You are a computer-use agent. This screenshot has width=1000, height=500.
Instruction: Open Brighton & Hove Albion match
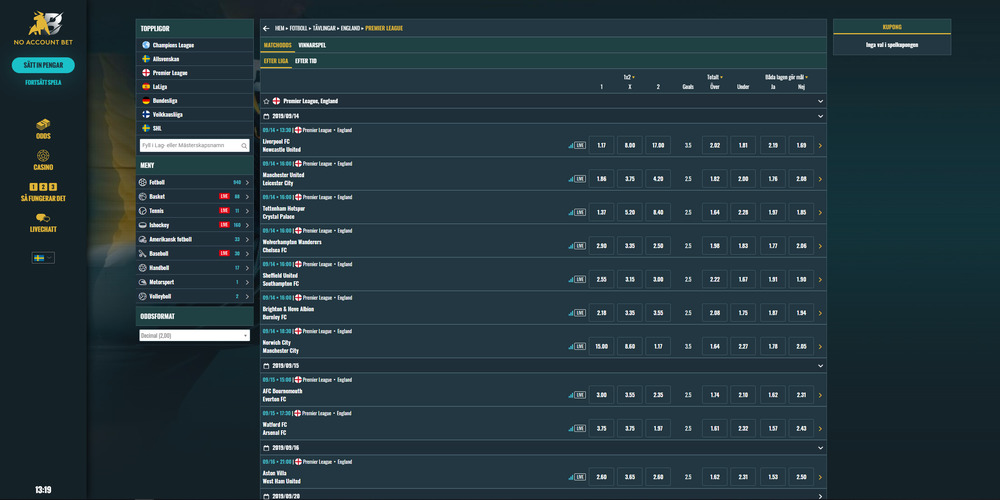click(x=288, y=312)
